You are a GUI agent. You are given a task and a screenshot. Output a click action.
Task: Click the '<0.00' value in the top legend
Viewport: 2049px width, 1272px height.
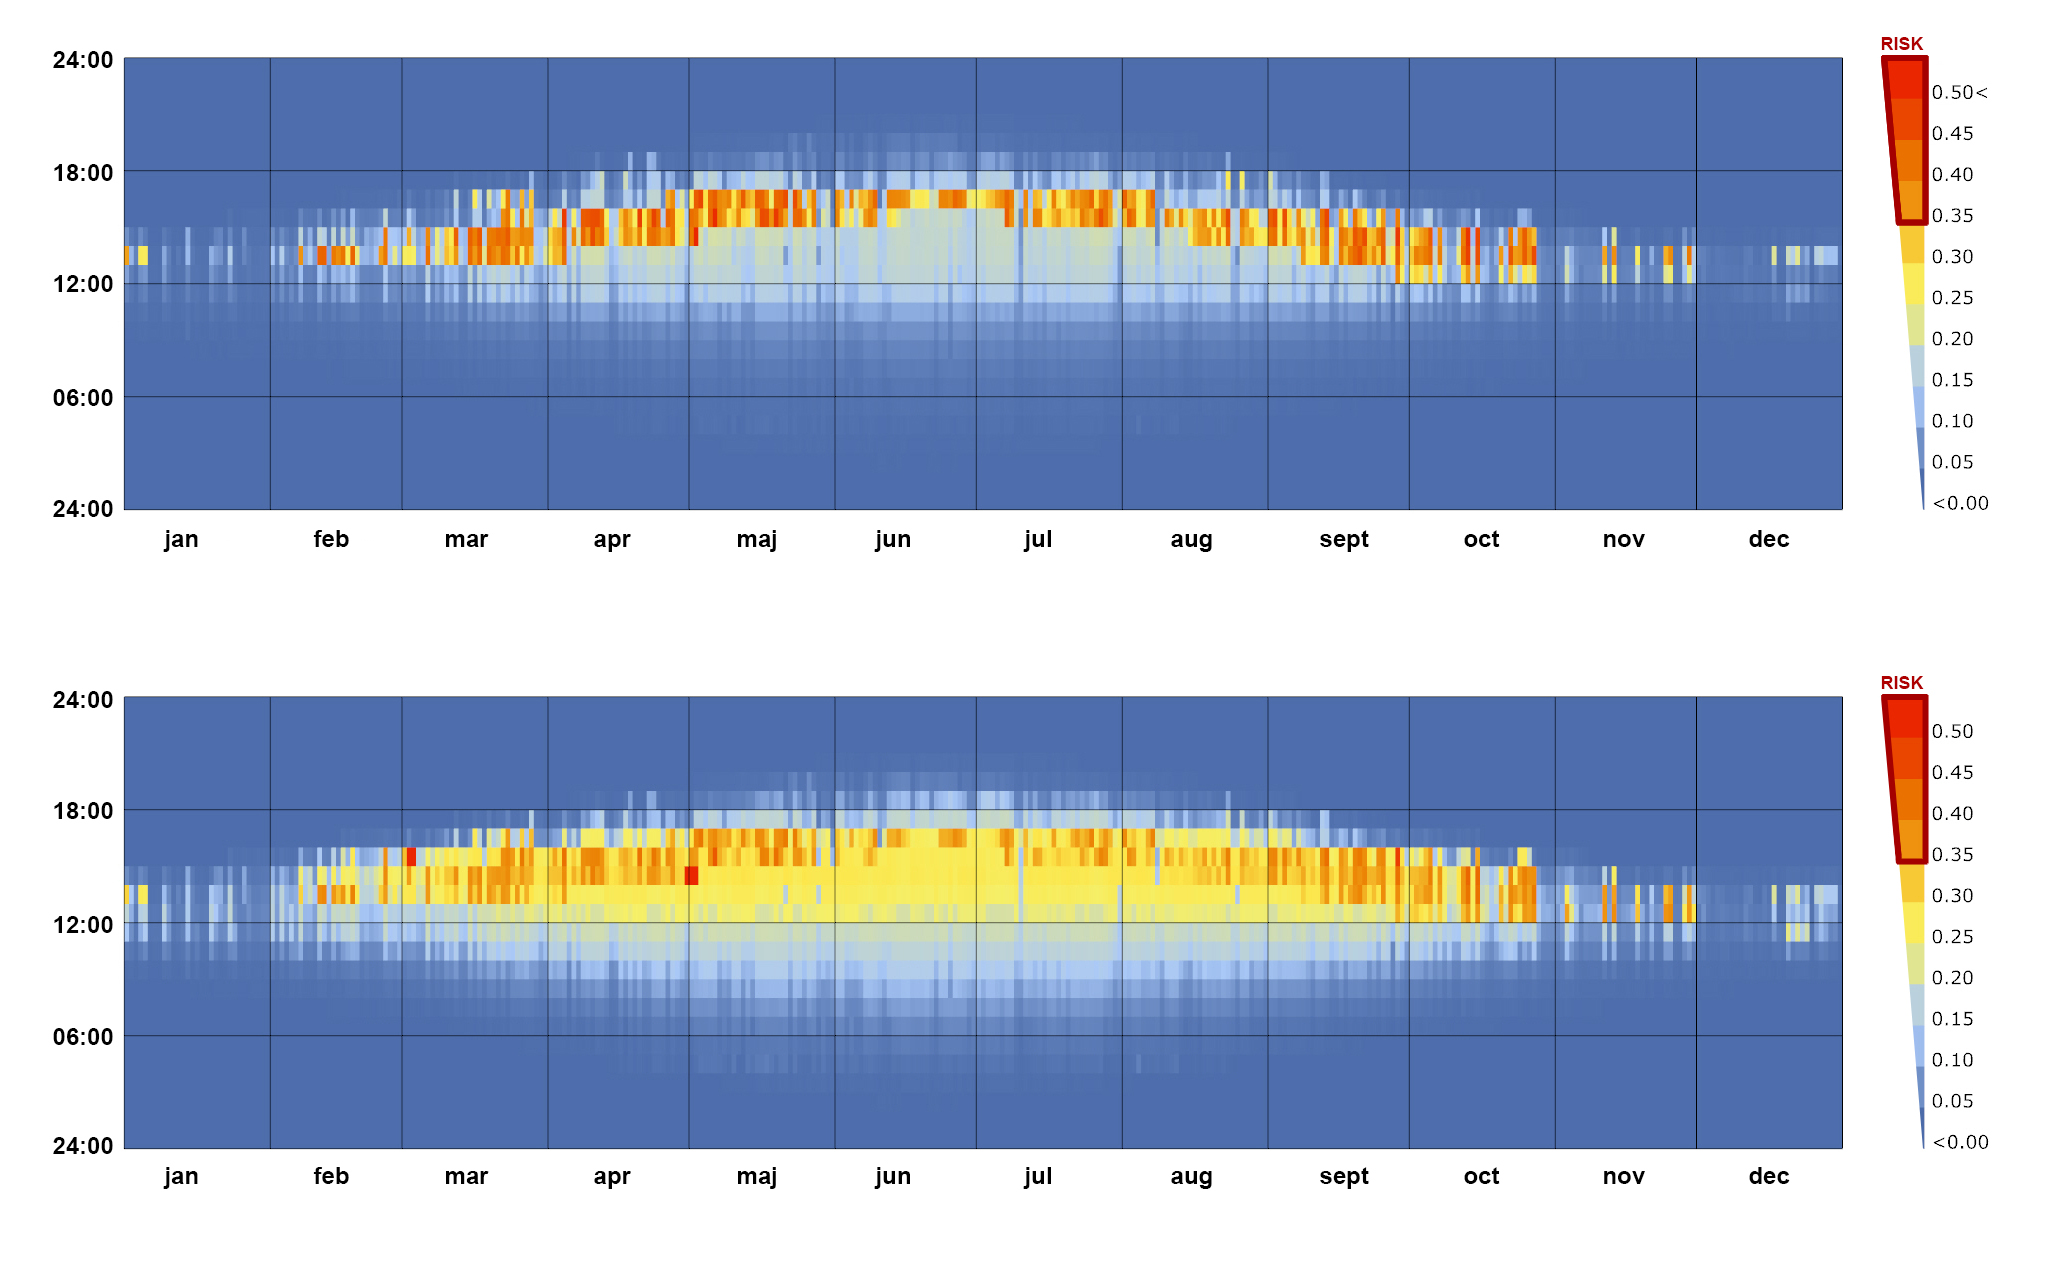pyautogui.click(x=1960, y=502)
